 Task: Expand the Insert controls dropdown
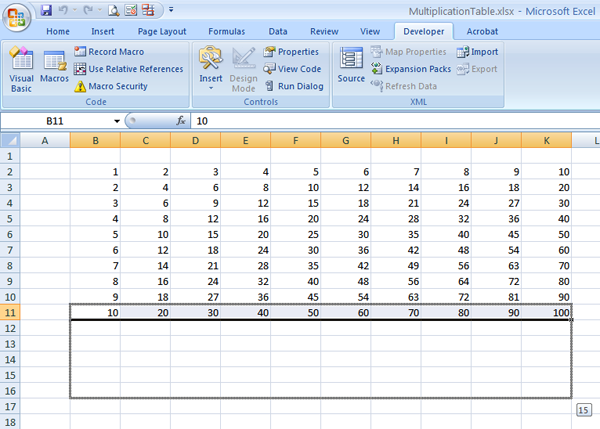point(210,88)
